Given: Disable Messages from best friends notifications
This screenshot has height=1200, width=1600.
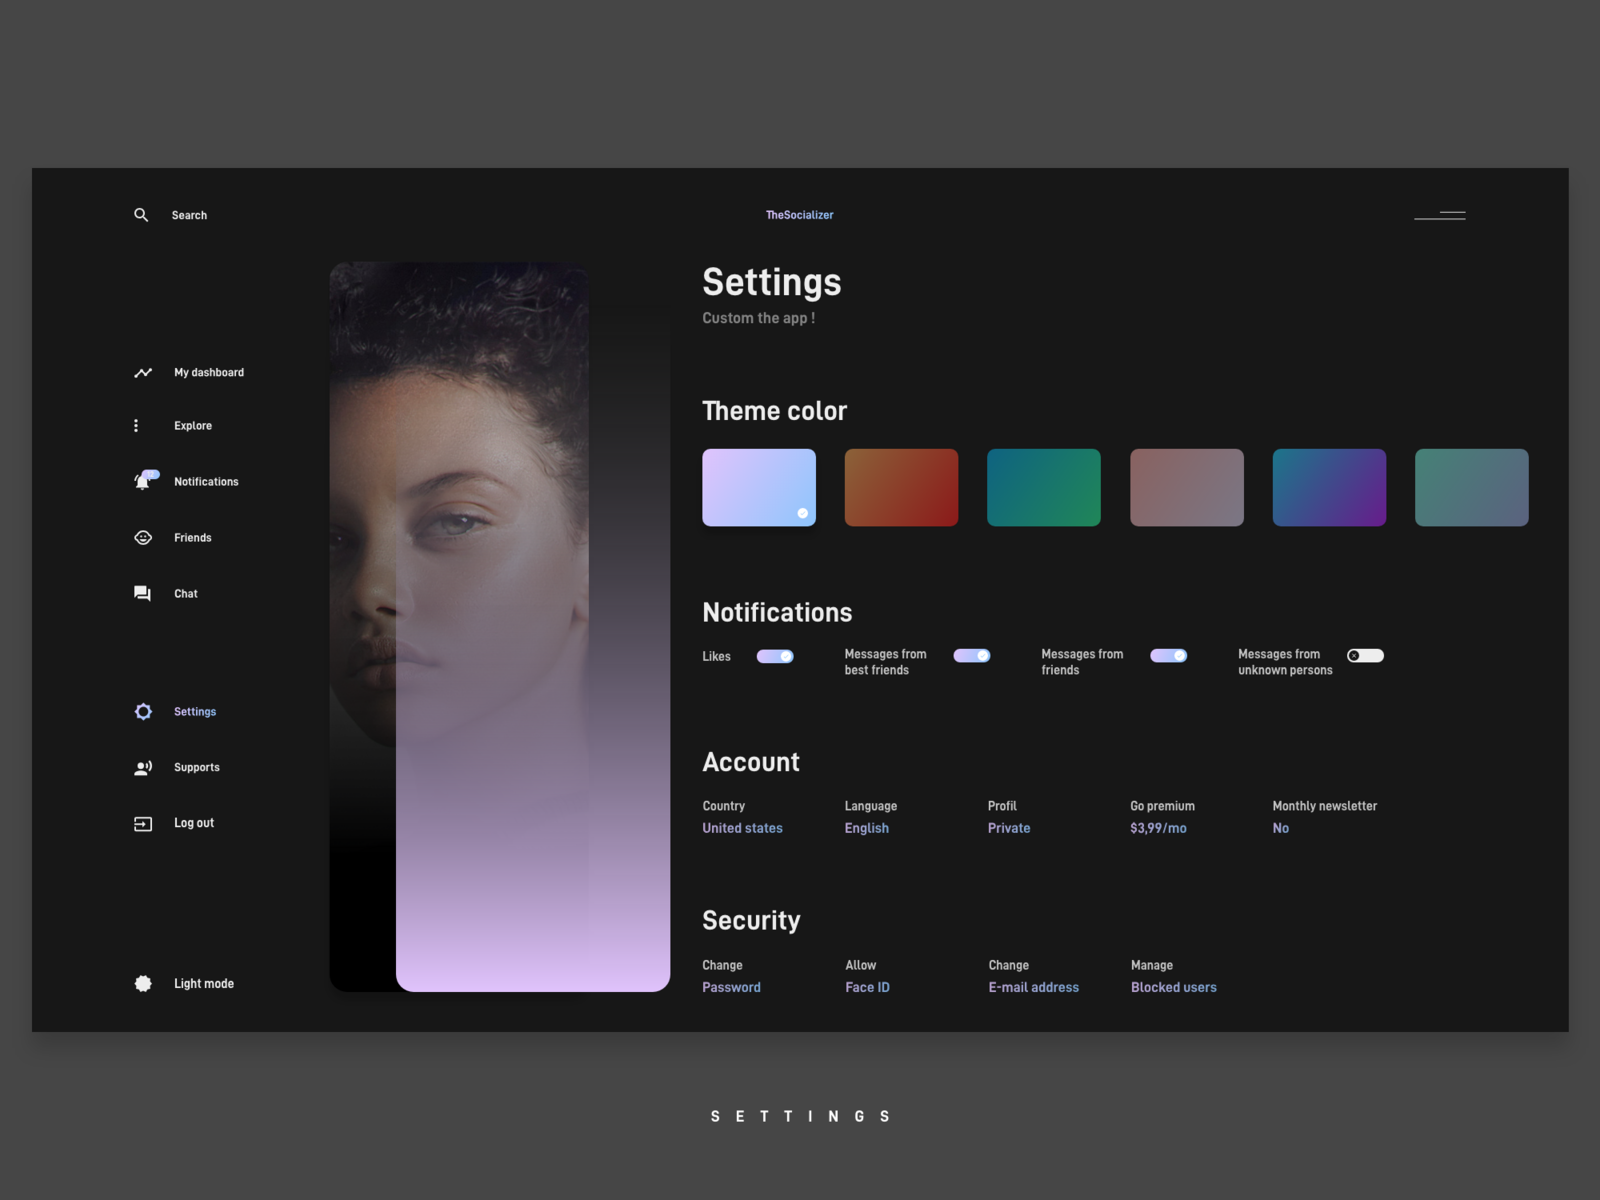Looking at the screenshot, I should click(x=971, y=655).
